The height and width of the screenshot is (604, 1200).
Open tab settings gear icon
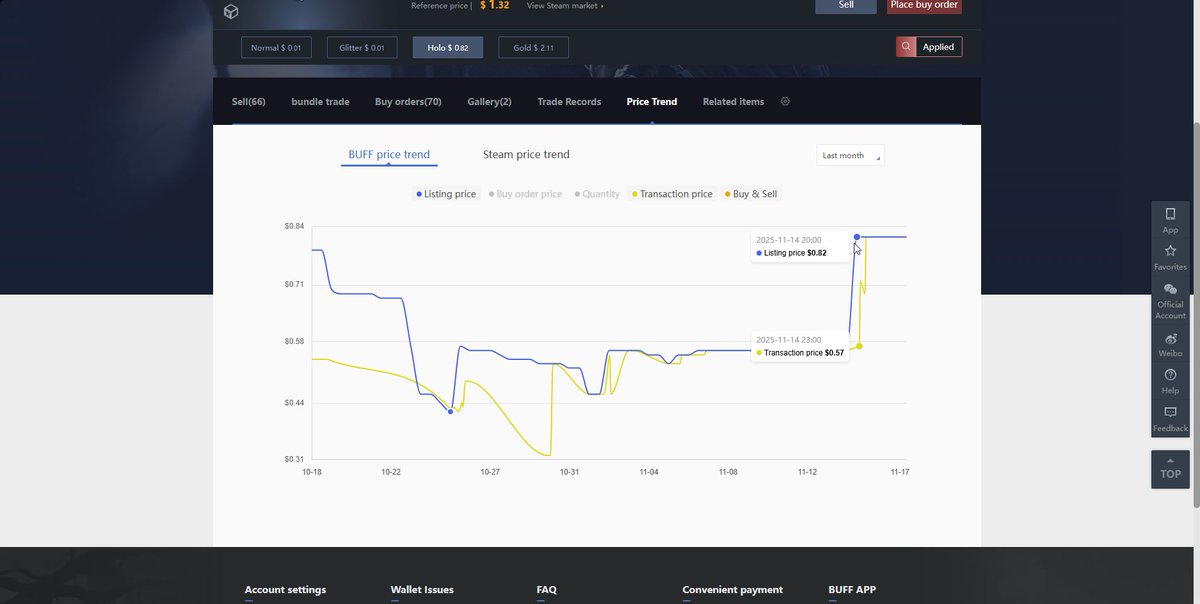pyautogui.click(x=785, y=101)
